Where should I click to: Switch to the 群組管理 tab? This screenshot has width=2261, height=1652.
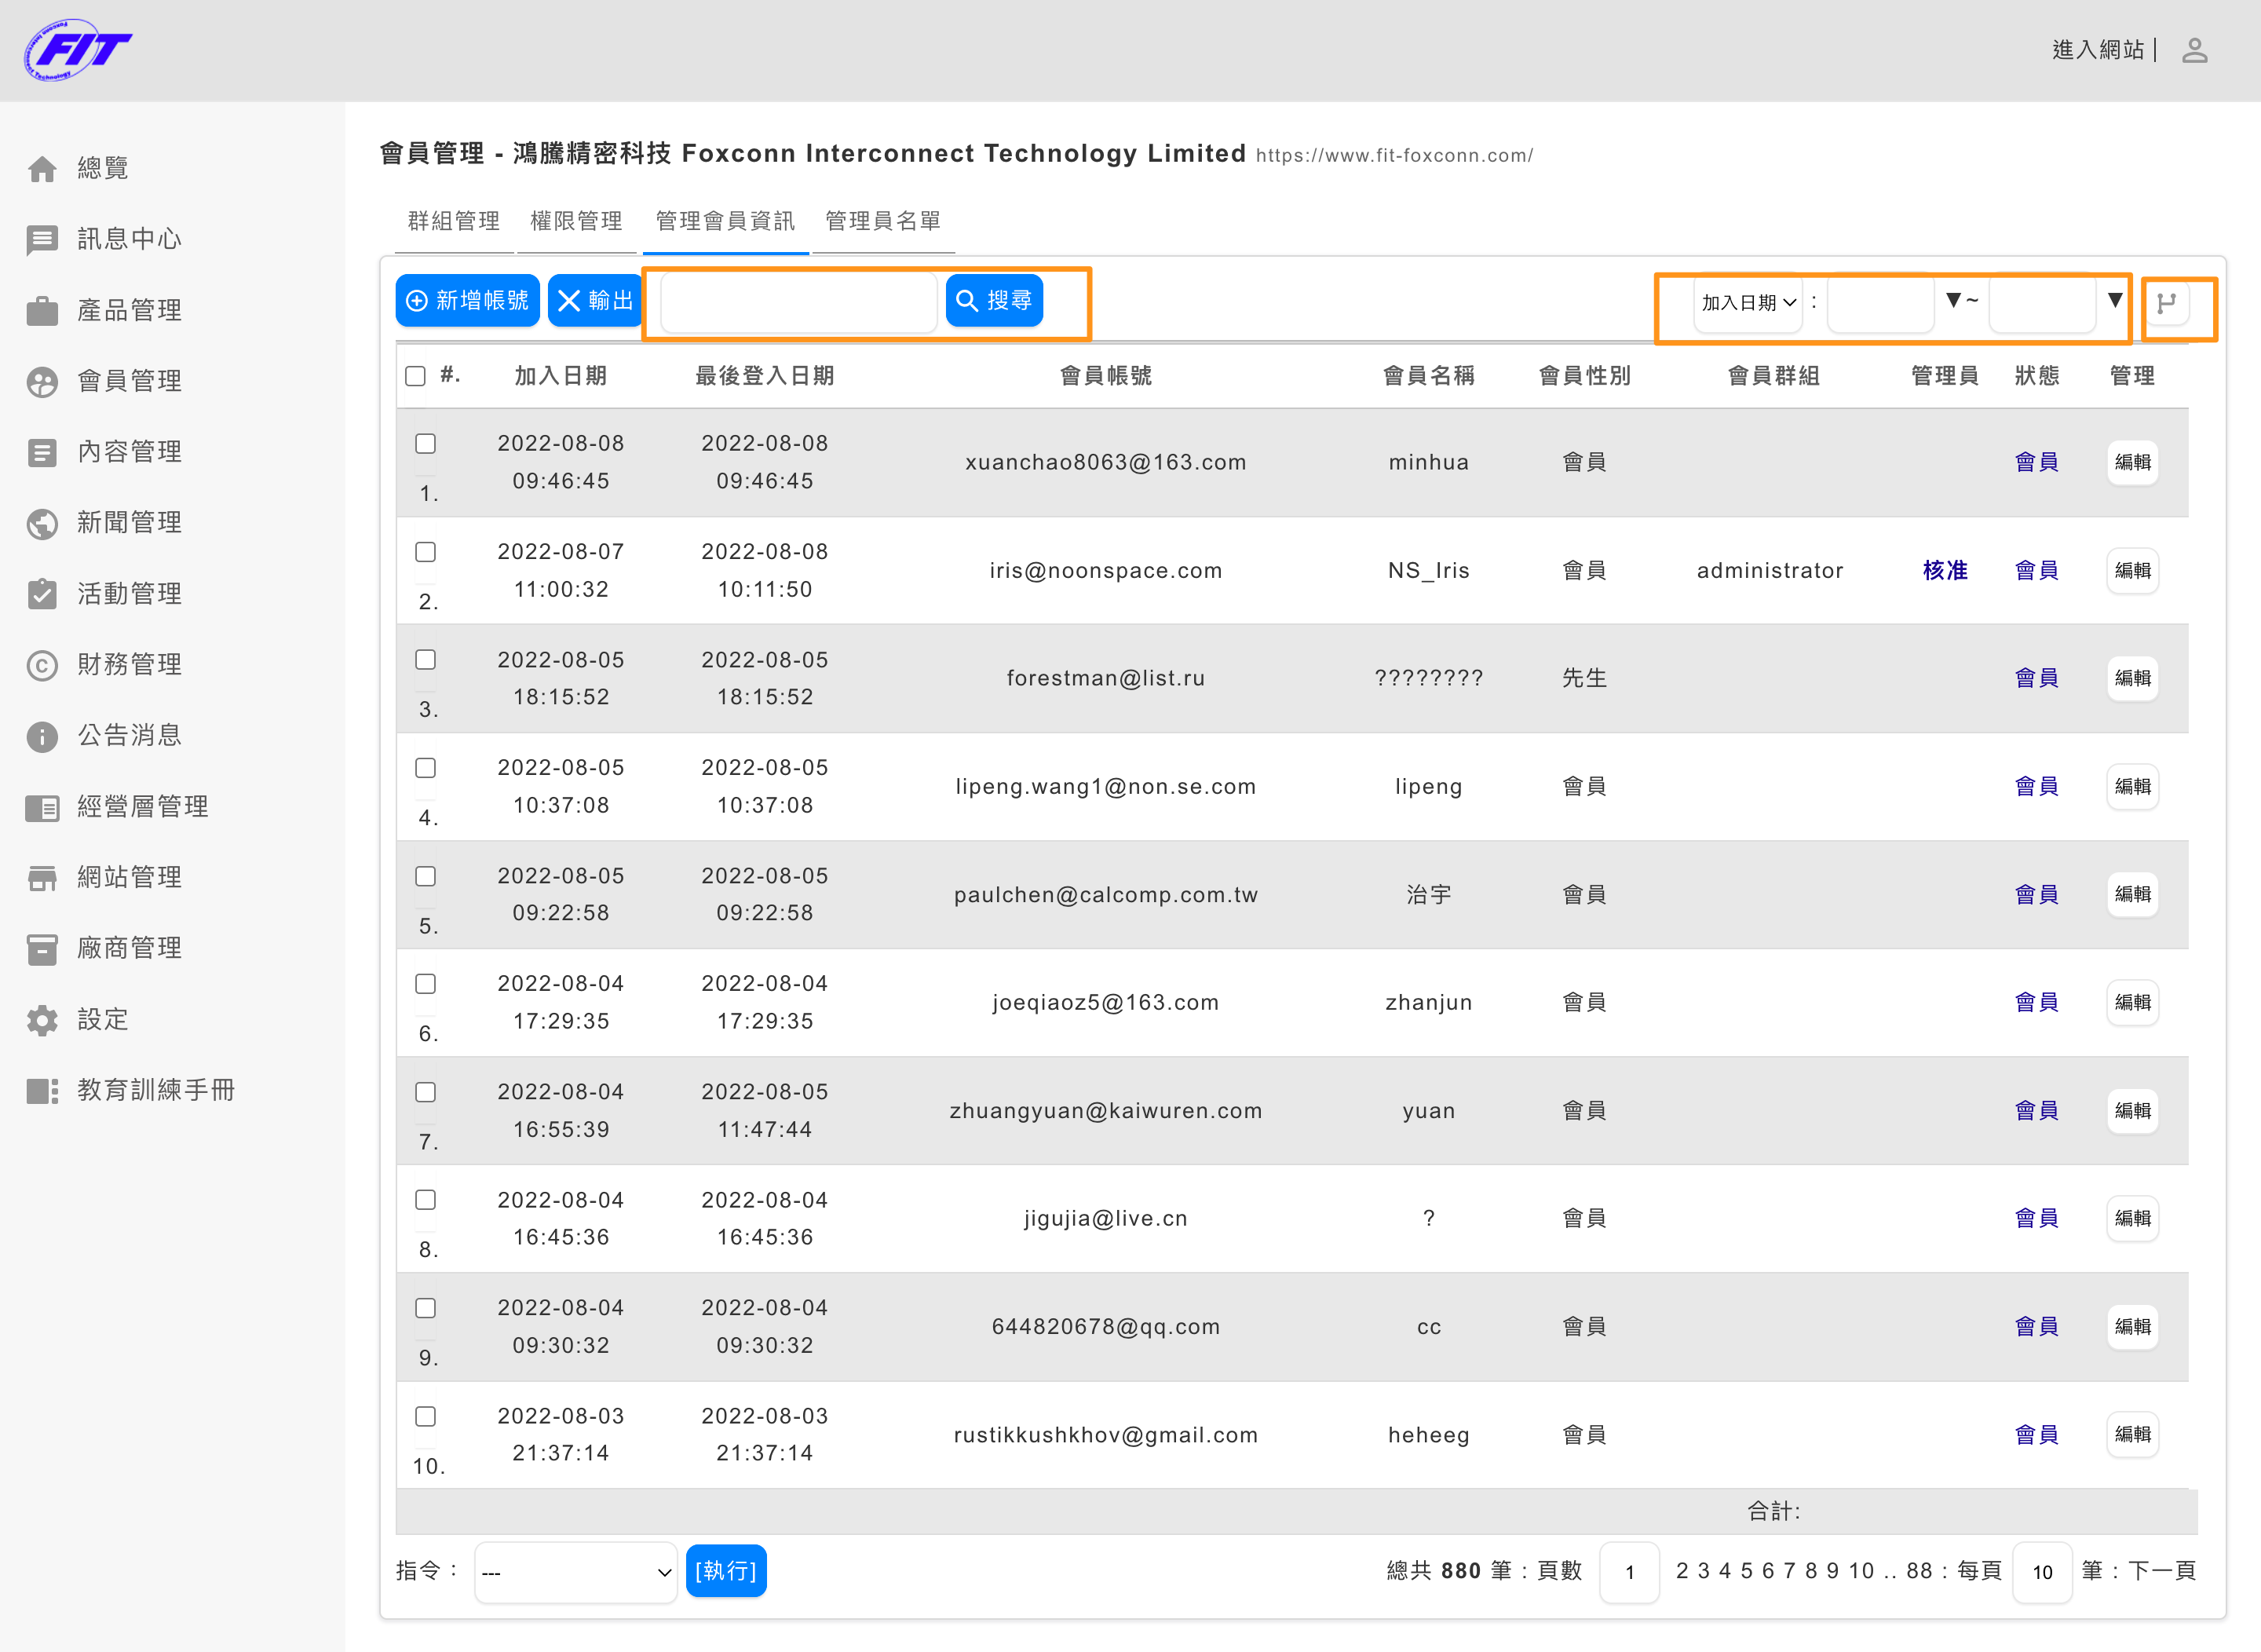coord(454,221)
